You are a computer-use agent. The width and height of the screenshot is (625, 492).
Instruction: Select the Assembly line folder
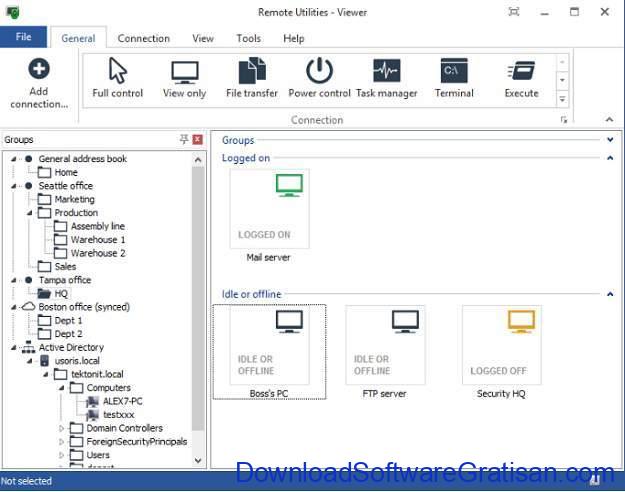click(x=89, y=226)
